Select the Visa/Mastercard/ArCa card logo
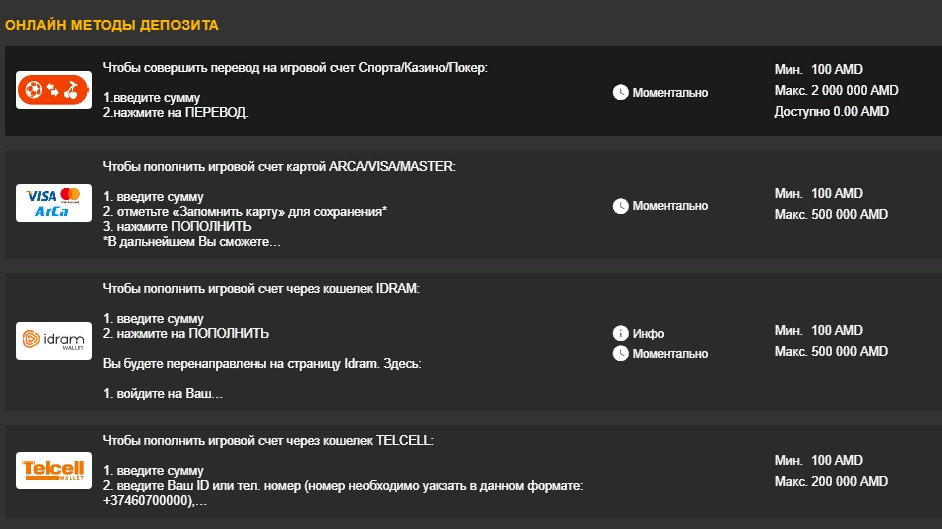The width and height of the screenshot is (942, 529). tap(54, 203)
